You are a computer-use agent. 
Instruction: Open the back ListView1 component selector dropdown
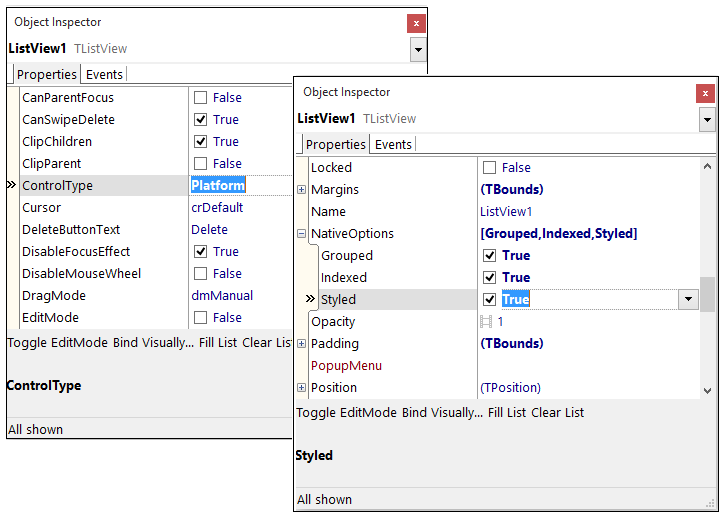pyautogui.click(x=417, y=49)
